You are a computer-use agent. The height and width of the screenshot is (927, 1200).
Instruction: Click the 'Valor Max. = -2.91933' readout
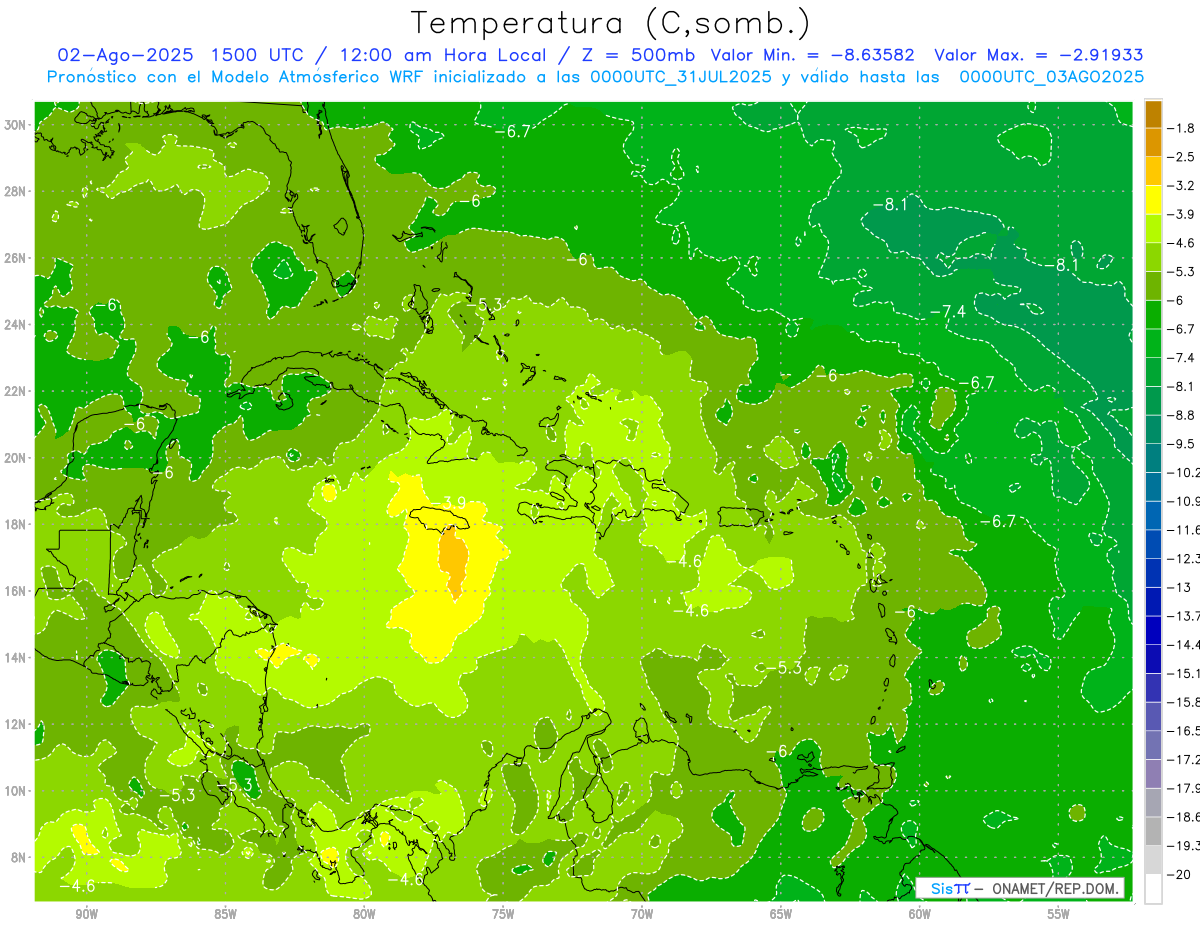(x=1039, y=56)
